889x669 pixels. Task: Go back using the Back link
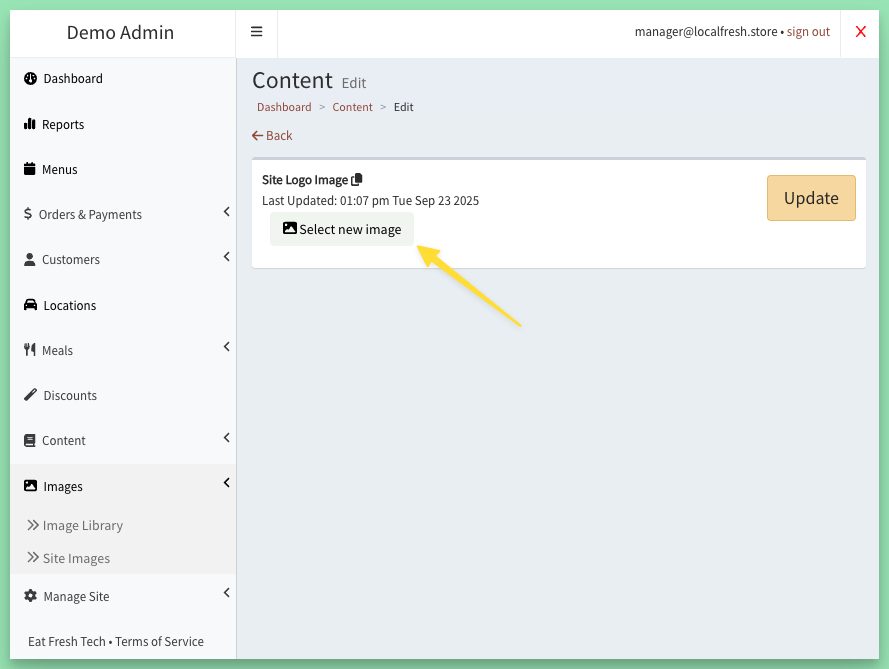[272, 136]
